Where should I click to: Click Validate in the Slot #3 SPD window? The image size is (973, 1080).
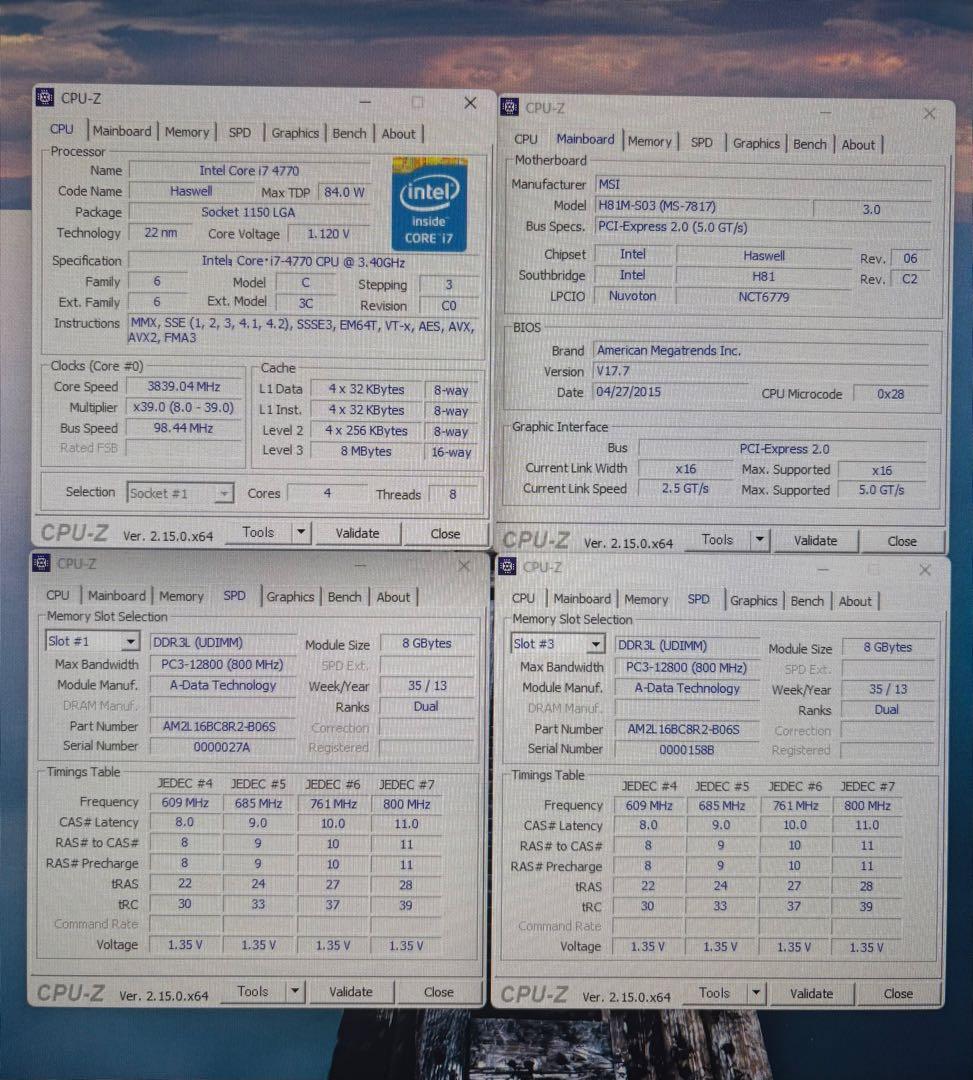point(811,993)
